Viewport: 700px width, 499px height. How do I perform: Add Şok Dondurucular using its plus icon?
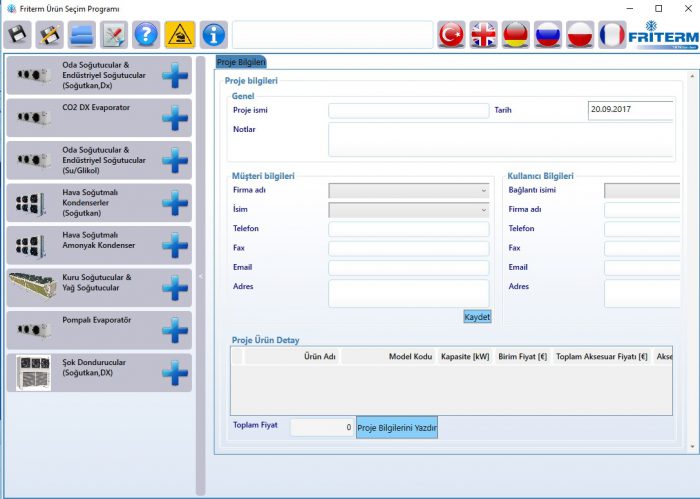click(x=175, y=373)
